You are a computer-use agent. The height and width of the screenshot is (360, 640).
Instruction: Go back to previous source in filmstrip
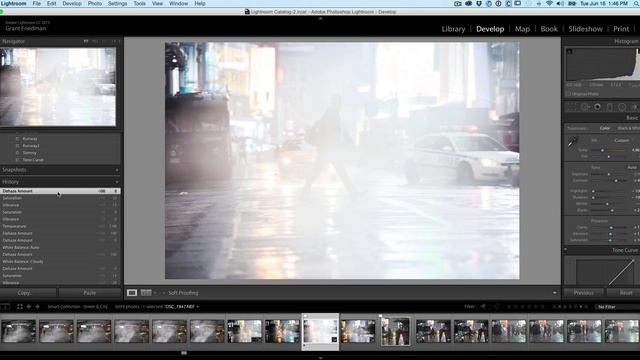(x=29, y=307)
